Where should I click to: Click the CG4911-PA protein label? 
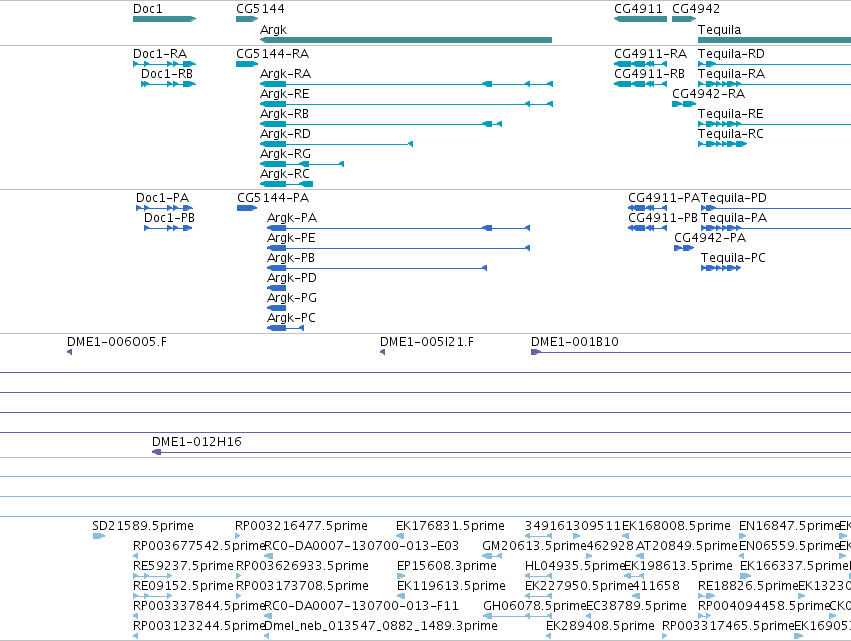(x=664, y=198)
